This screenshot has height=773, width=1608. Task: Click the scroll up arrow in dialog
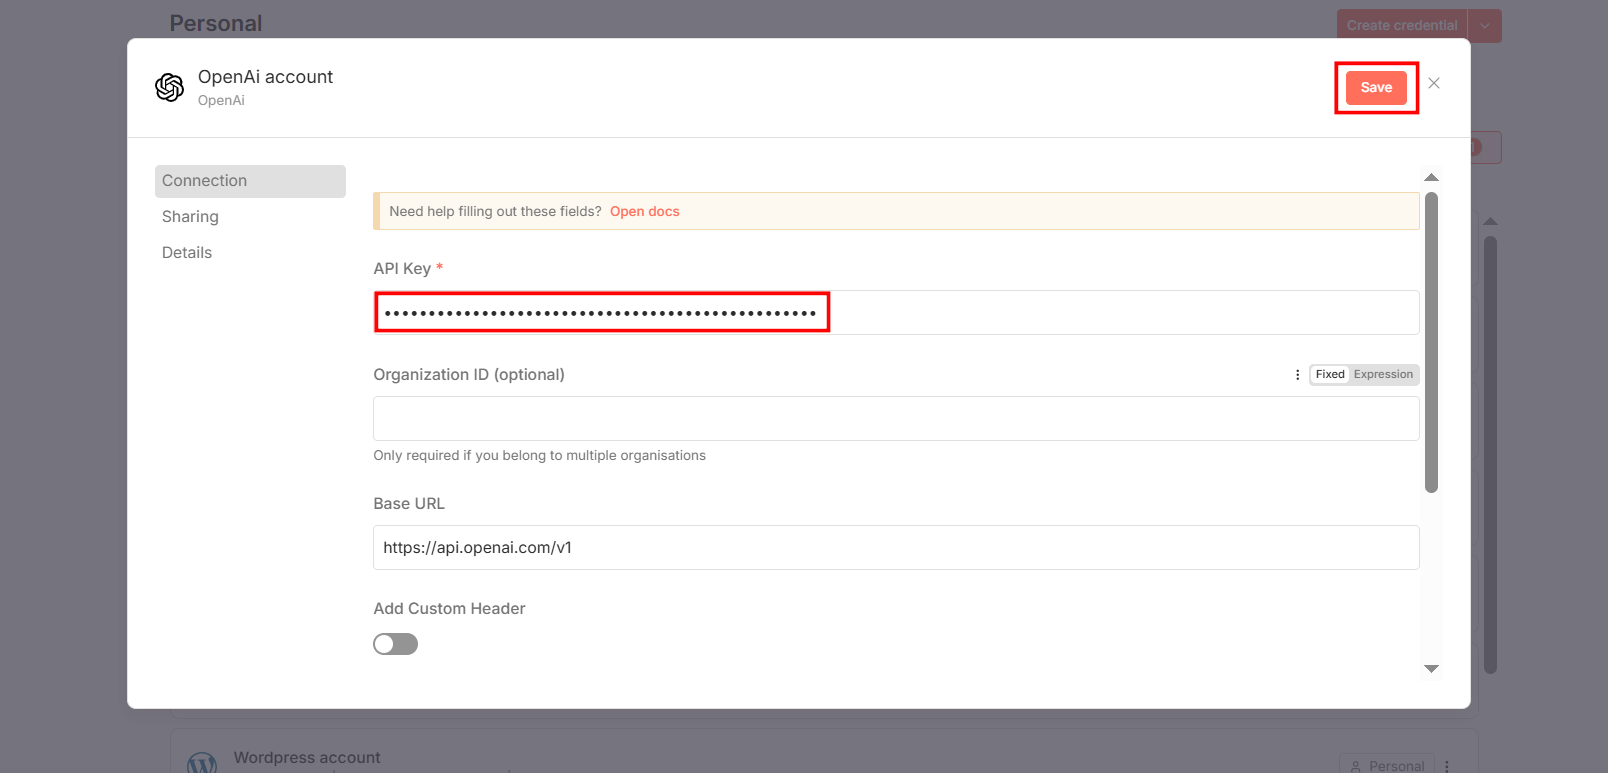click(x=1431, y=177)
